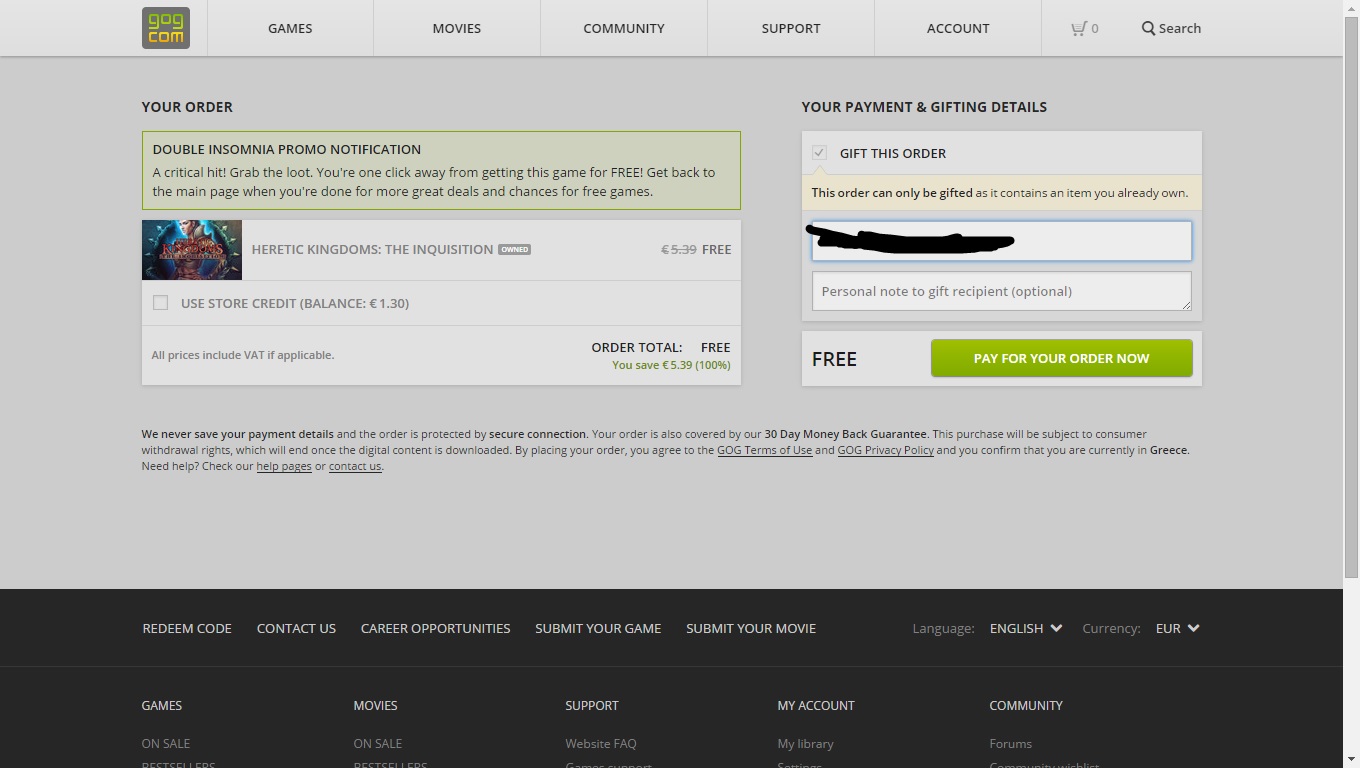Click Heretic Kingdoms: The Inquisition title
Viewport: 1360px width, 768px height.
[372, 249]
